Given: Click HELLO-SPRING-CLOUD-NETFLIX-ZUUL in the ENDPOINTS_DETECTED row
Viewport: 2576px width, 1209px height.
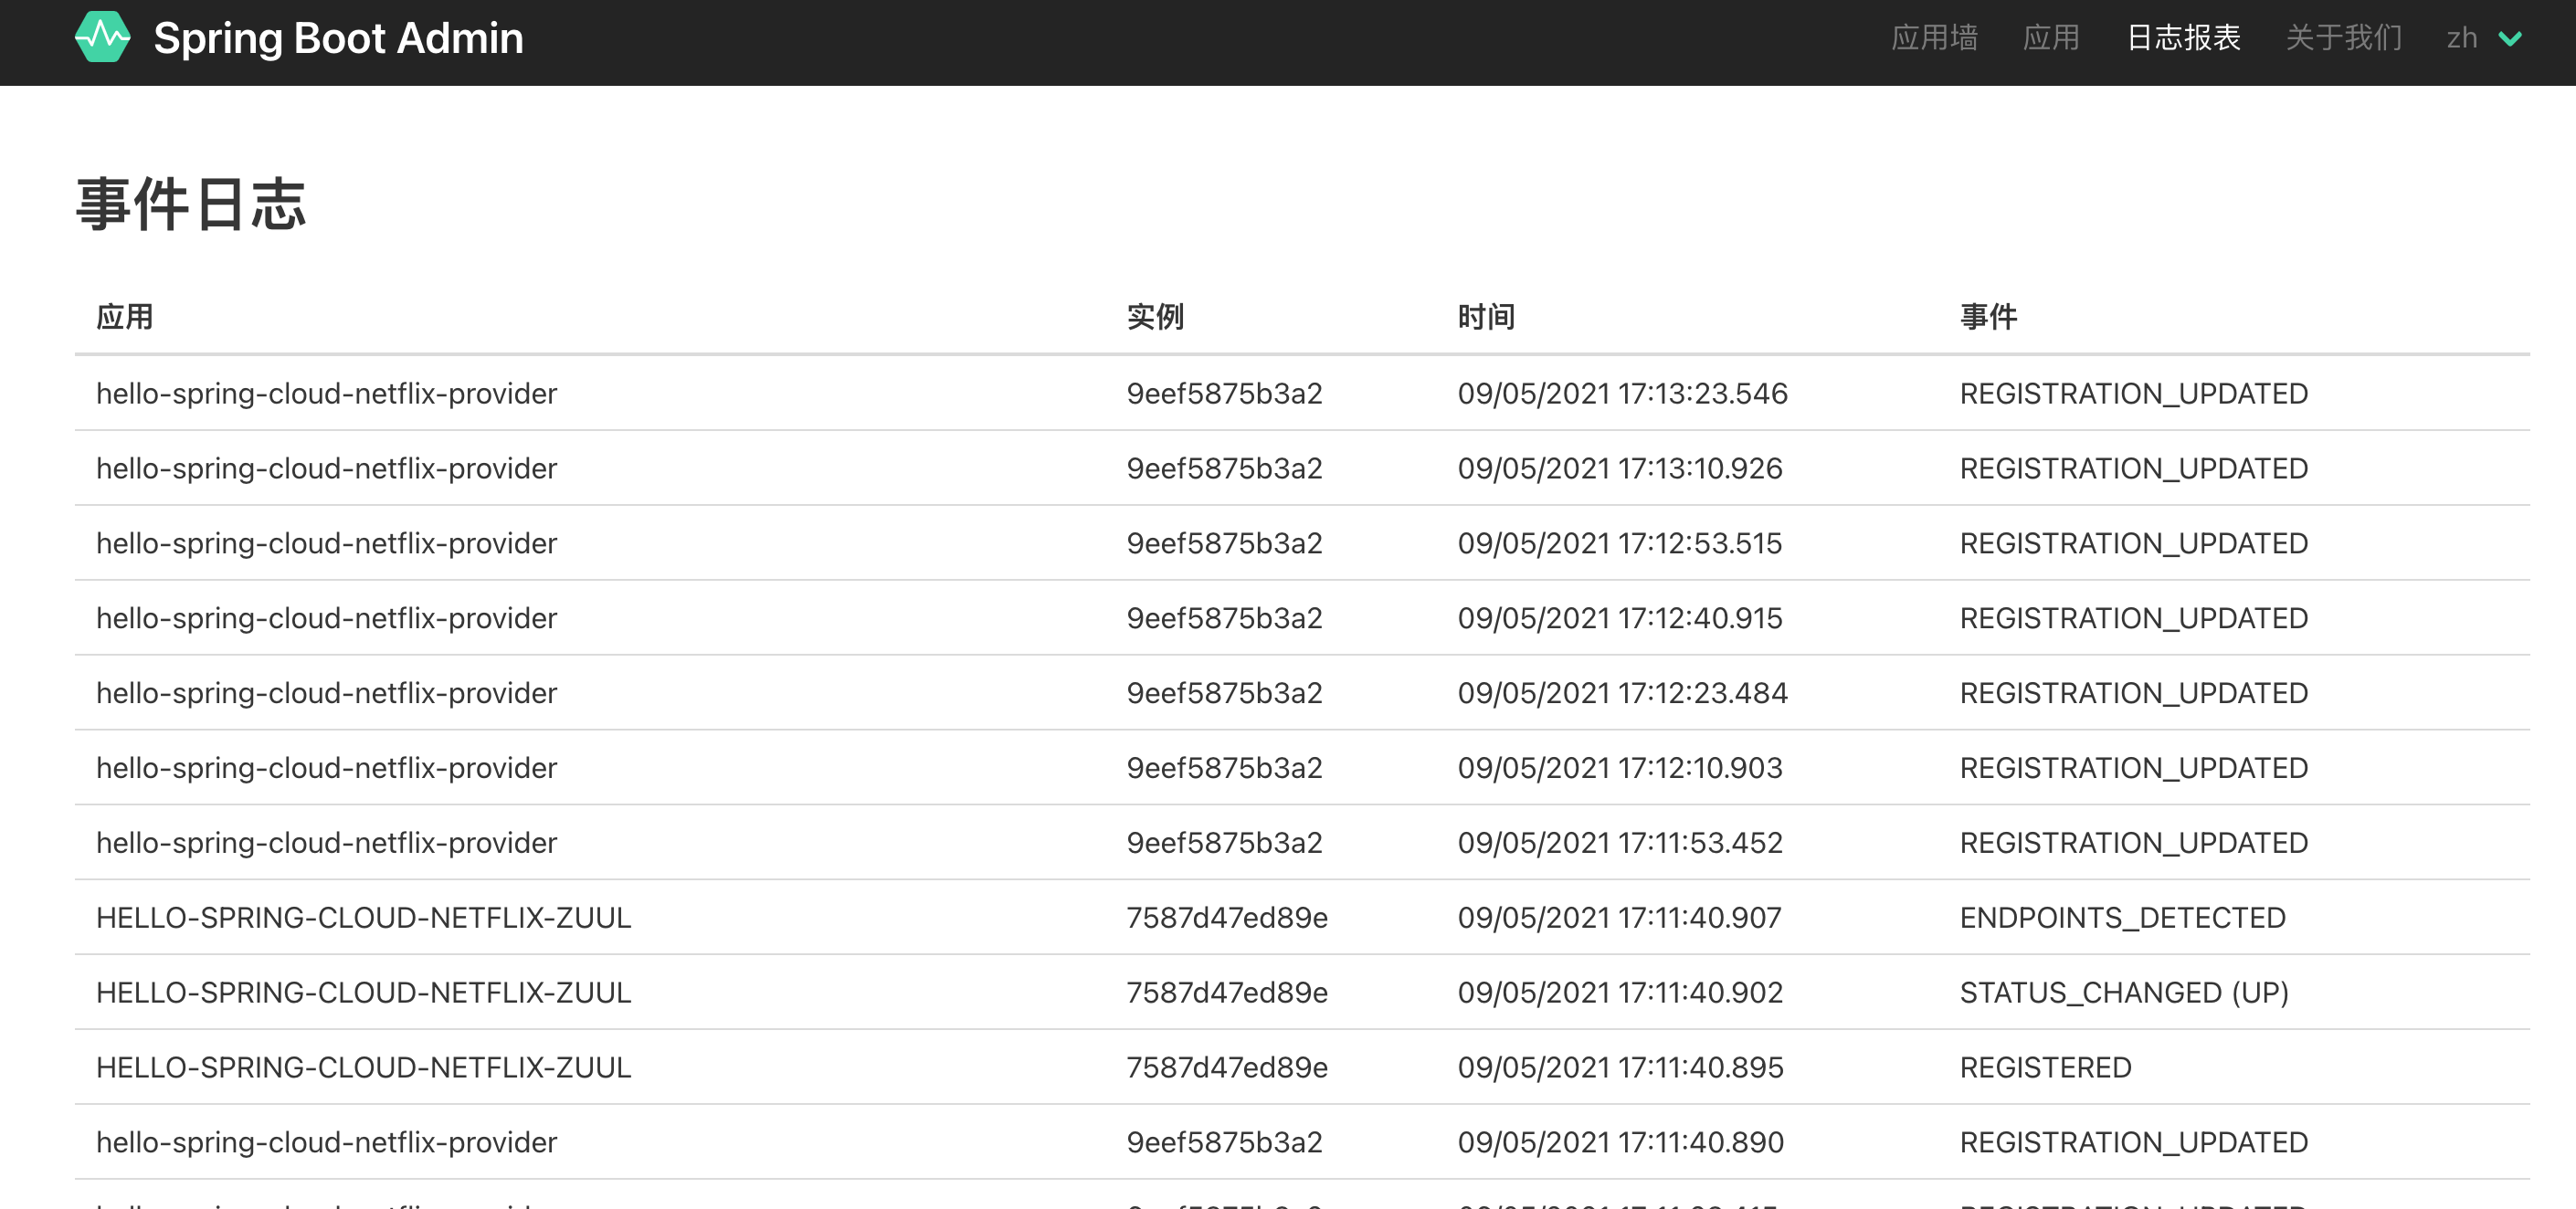Looking at the screenshot, I should tap(364, 918).
